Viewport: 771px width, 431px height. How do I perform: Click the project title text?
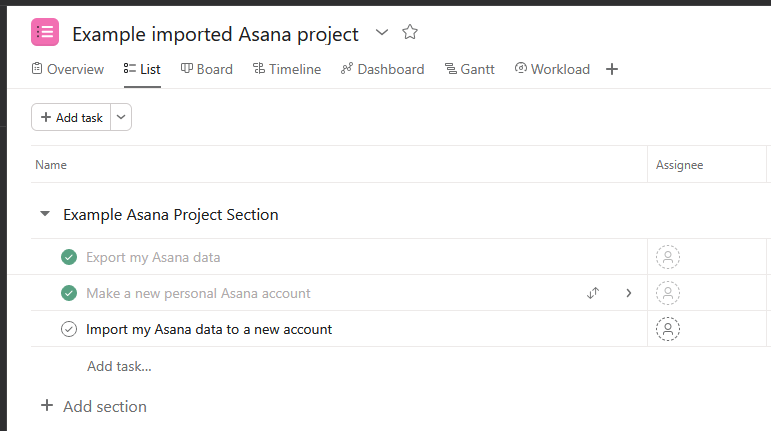(x=215, y=34)
